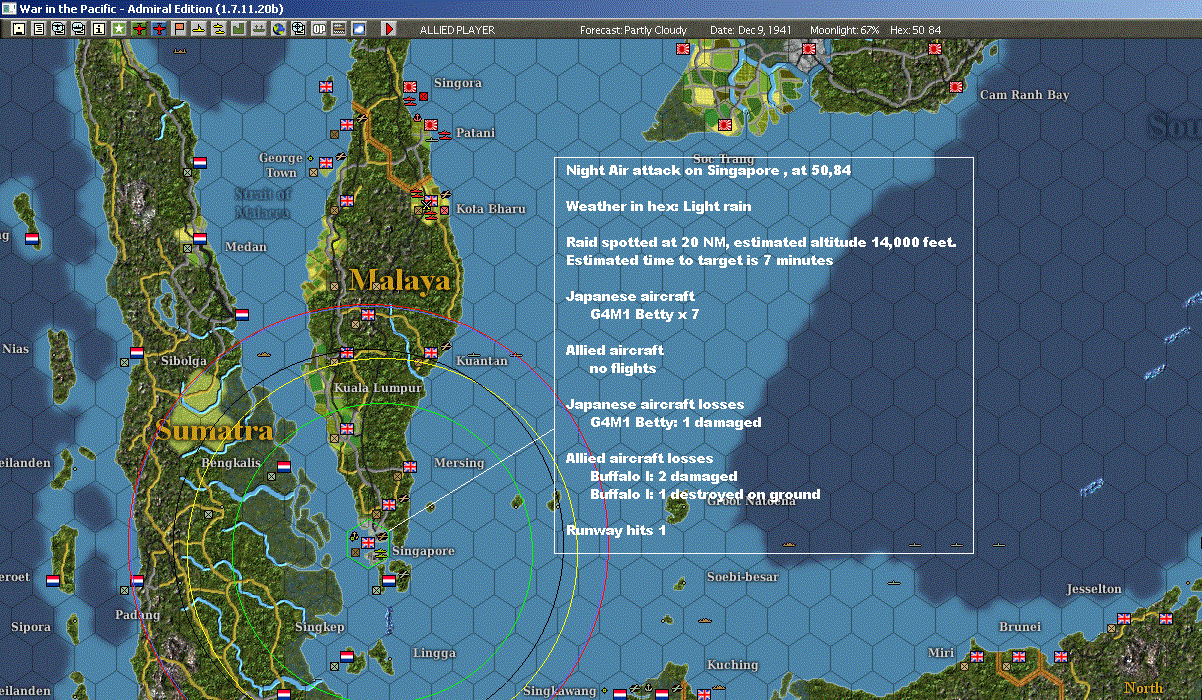Select red Japanese ships below Singora flag
1202x700 pixels.
click(x=410, y=101)
